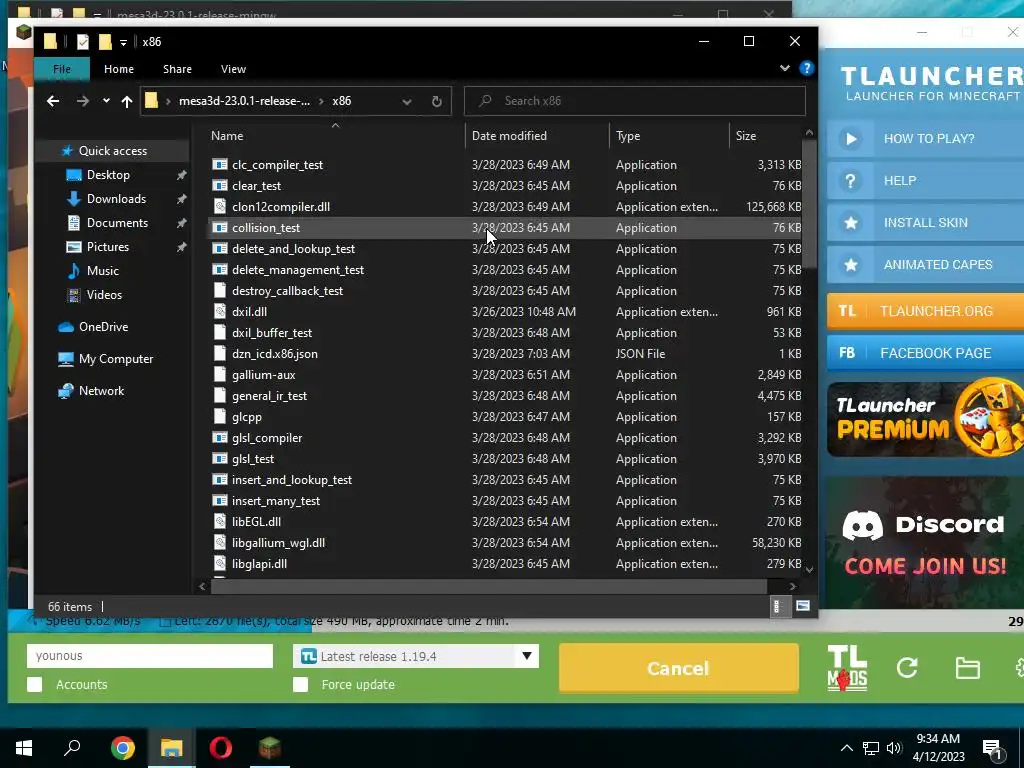Expand address bar history dropdown
This screenshot has height=768, width=1024.
pos(407,101)
